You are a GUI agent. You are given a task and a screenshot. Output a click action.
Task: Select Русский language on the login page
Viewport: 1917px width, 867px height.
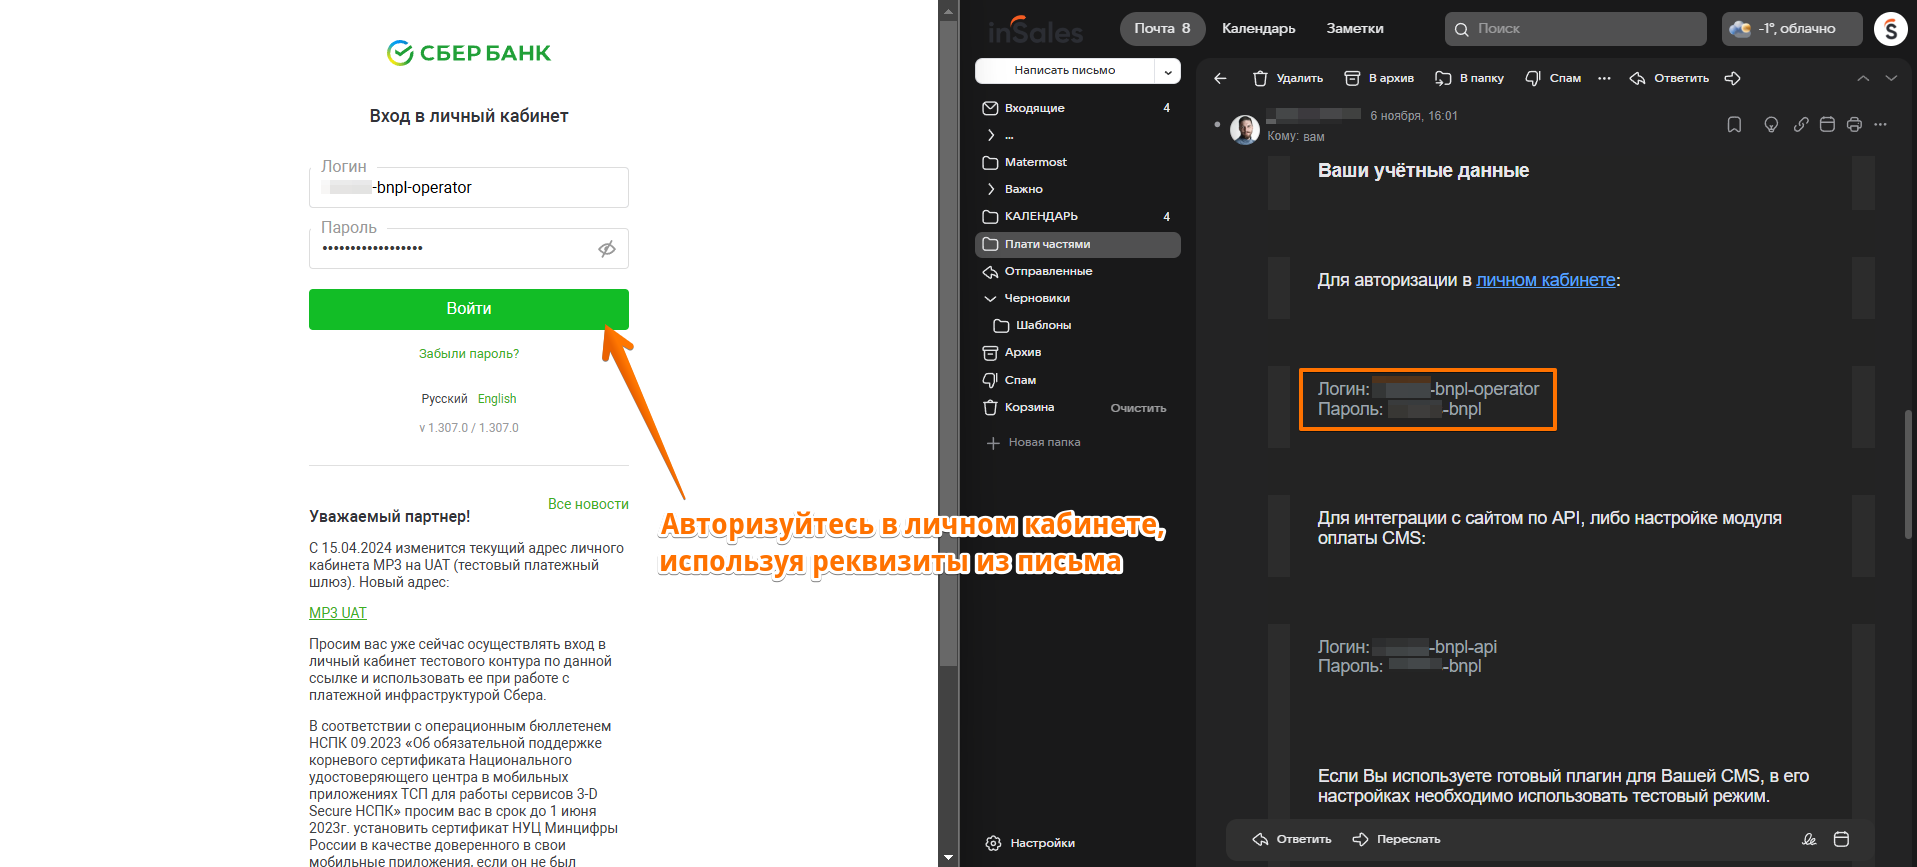(x=444, y=399)
